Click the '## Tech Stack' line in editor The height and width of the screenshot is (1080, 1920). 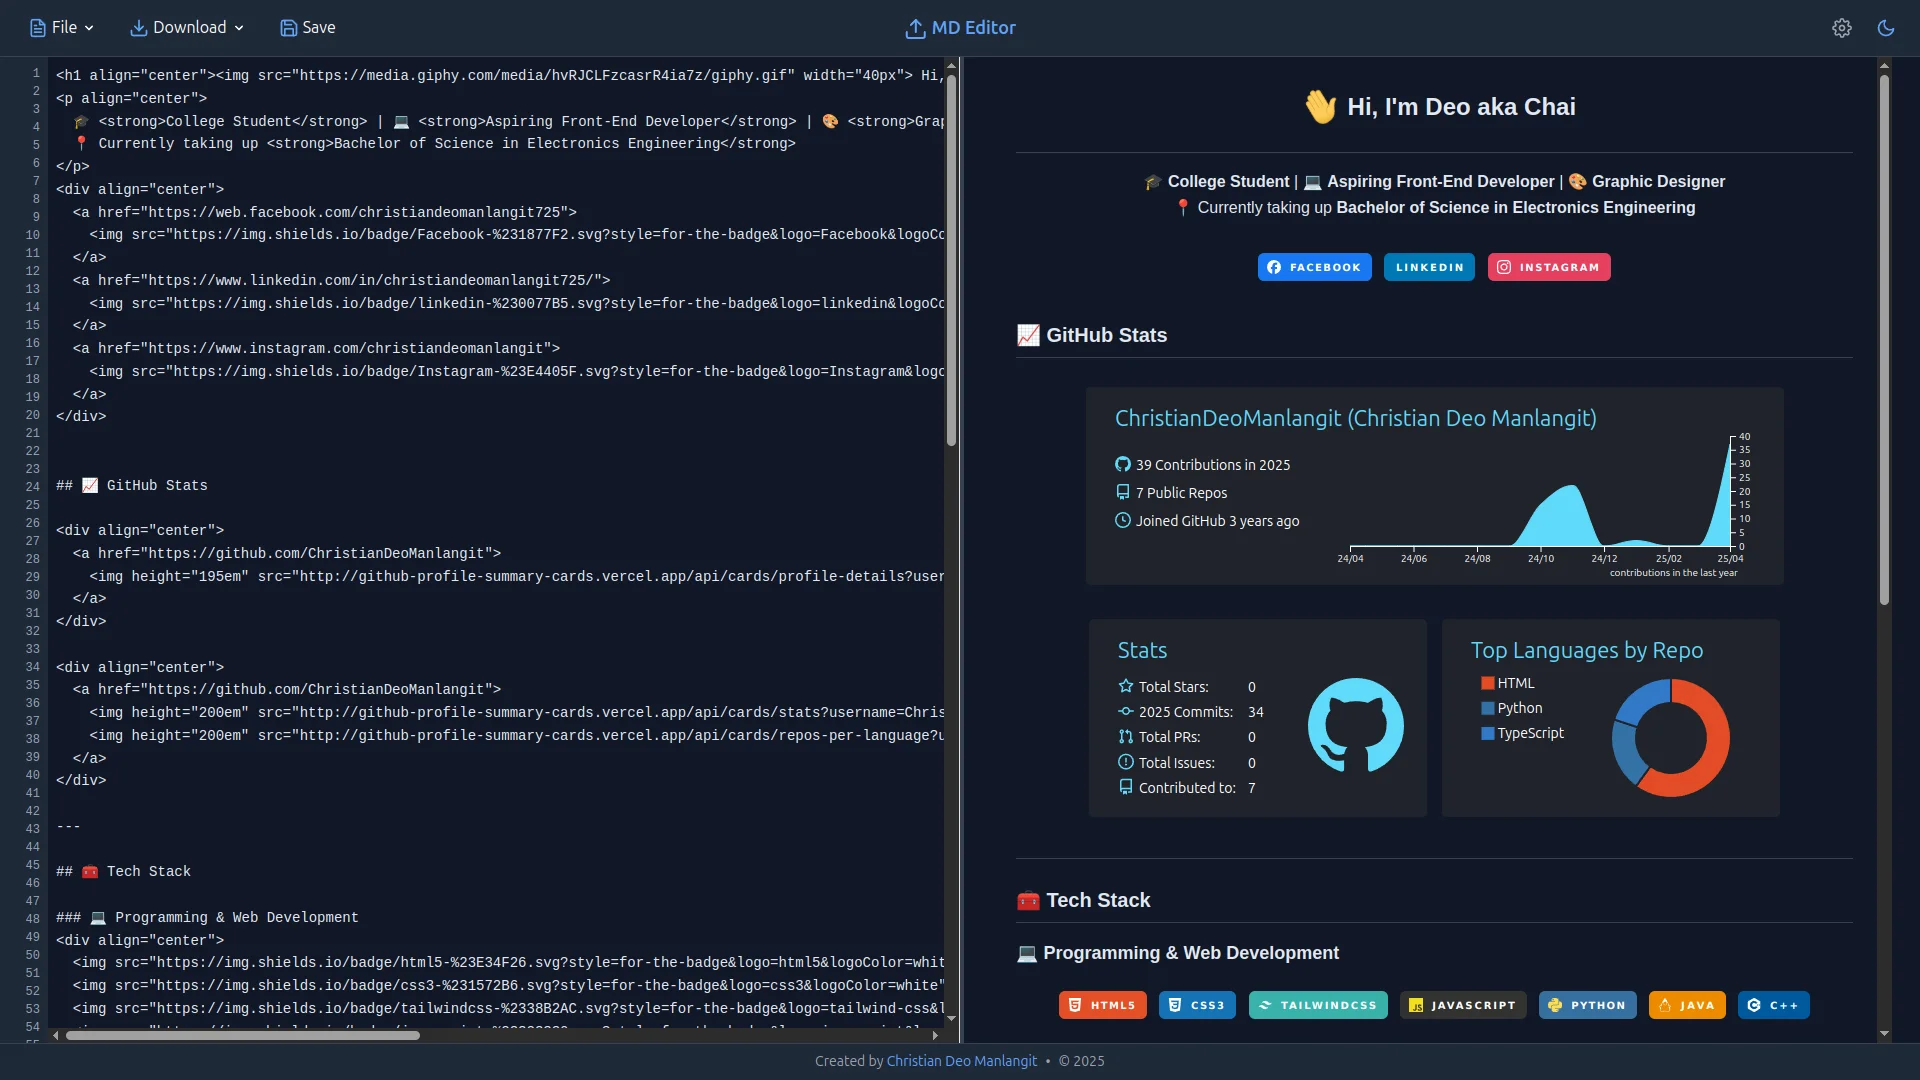pos(123,871)
